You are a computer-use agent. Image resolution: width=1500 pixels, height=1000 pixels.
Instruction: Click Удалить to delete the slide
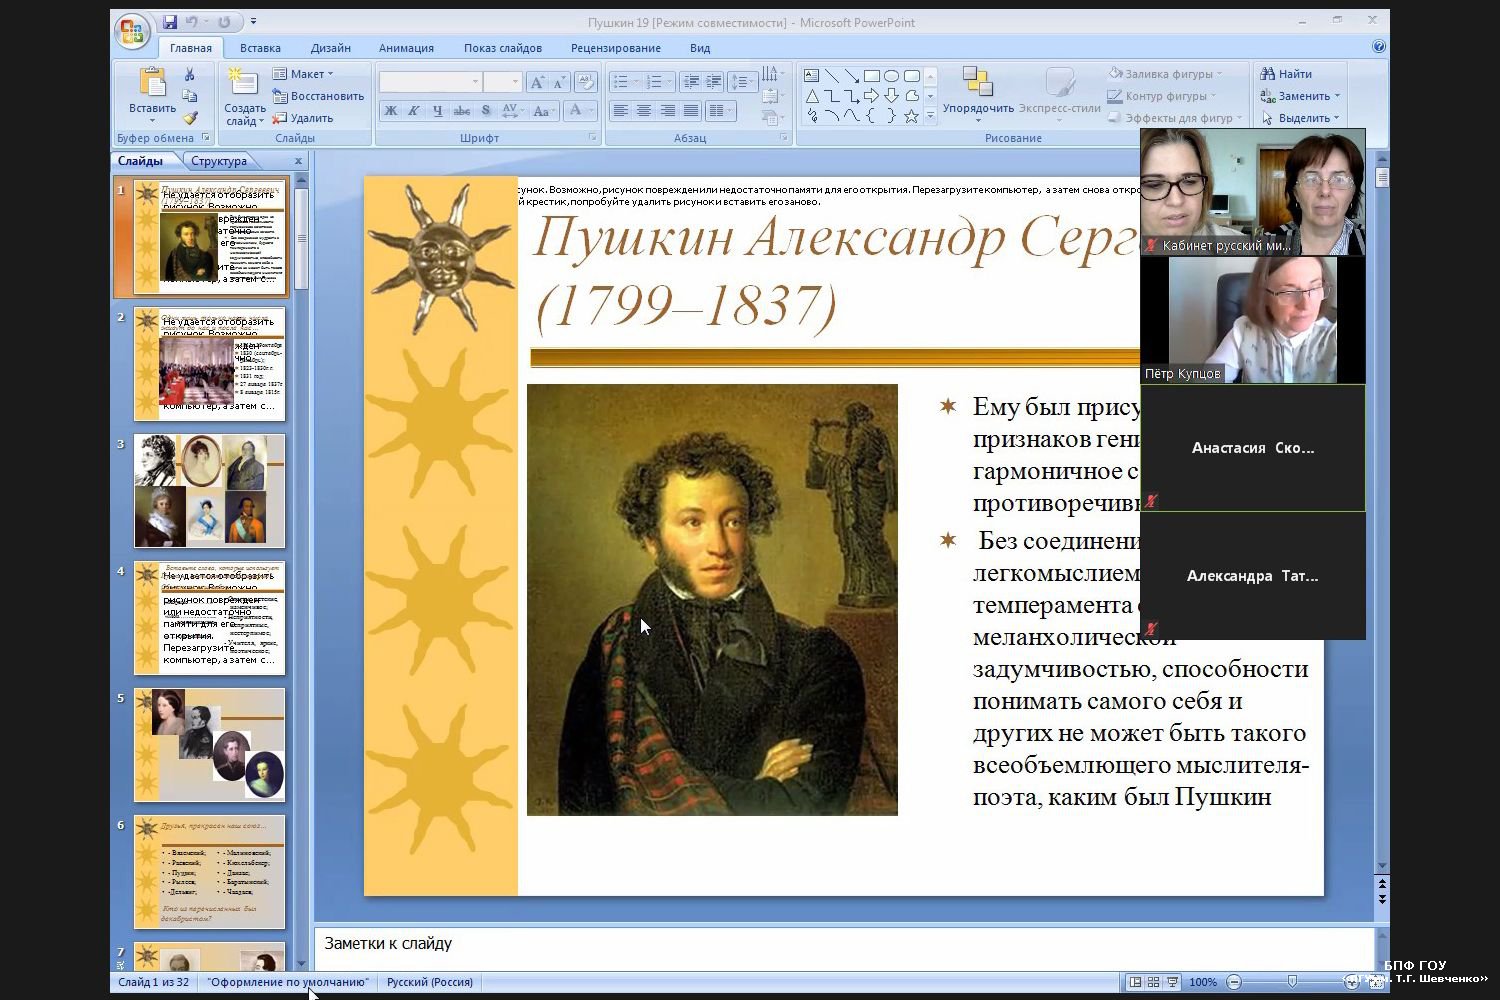(303, 118)
